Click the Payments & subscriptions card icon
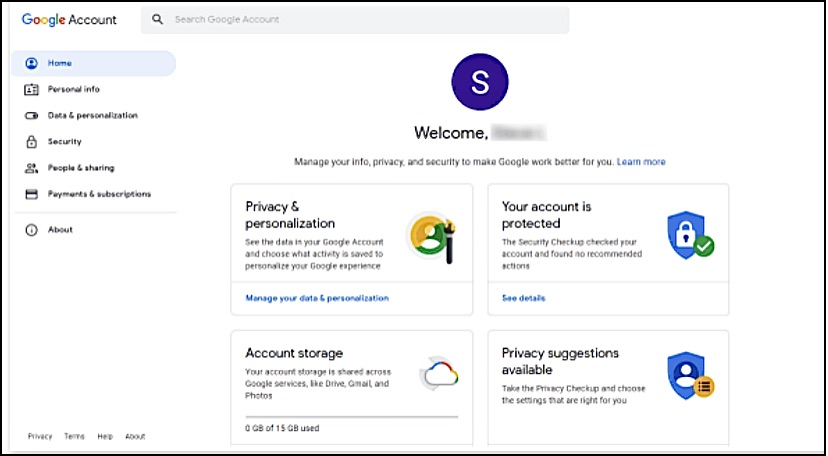Viewport: 828px width, 456px height. pos(31,194)
